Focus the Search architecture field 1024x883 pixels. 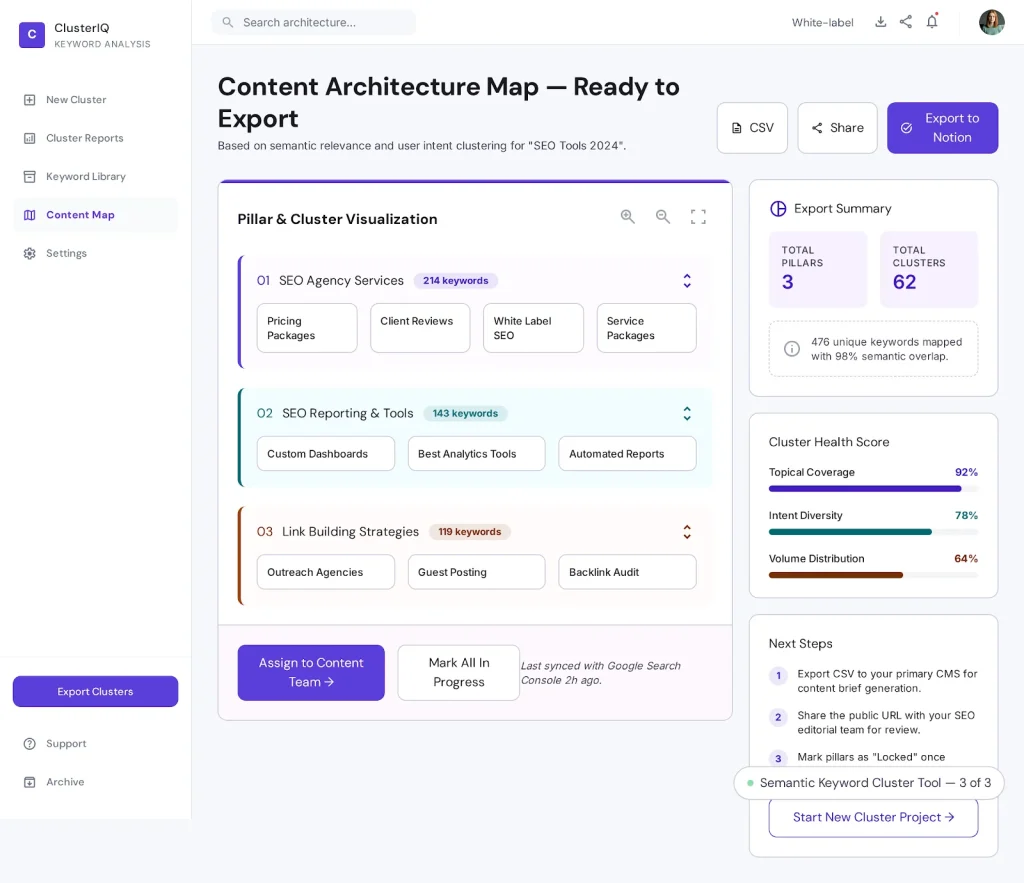pyautogui.click(x=313, y=22)
